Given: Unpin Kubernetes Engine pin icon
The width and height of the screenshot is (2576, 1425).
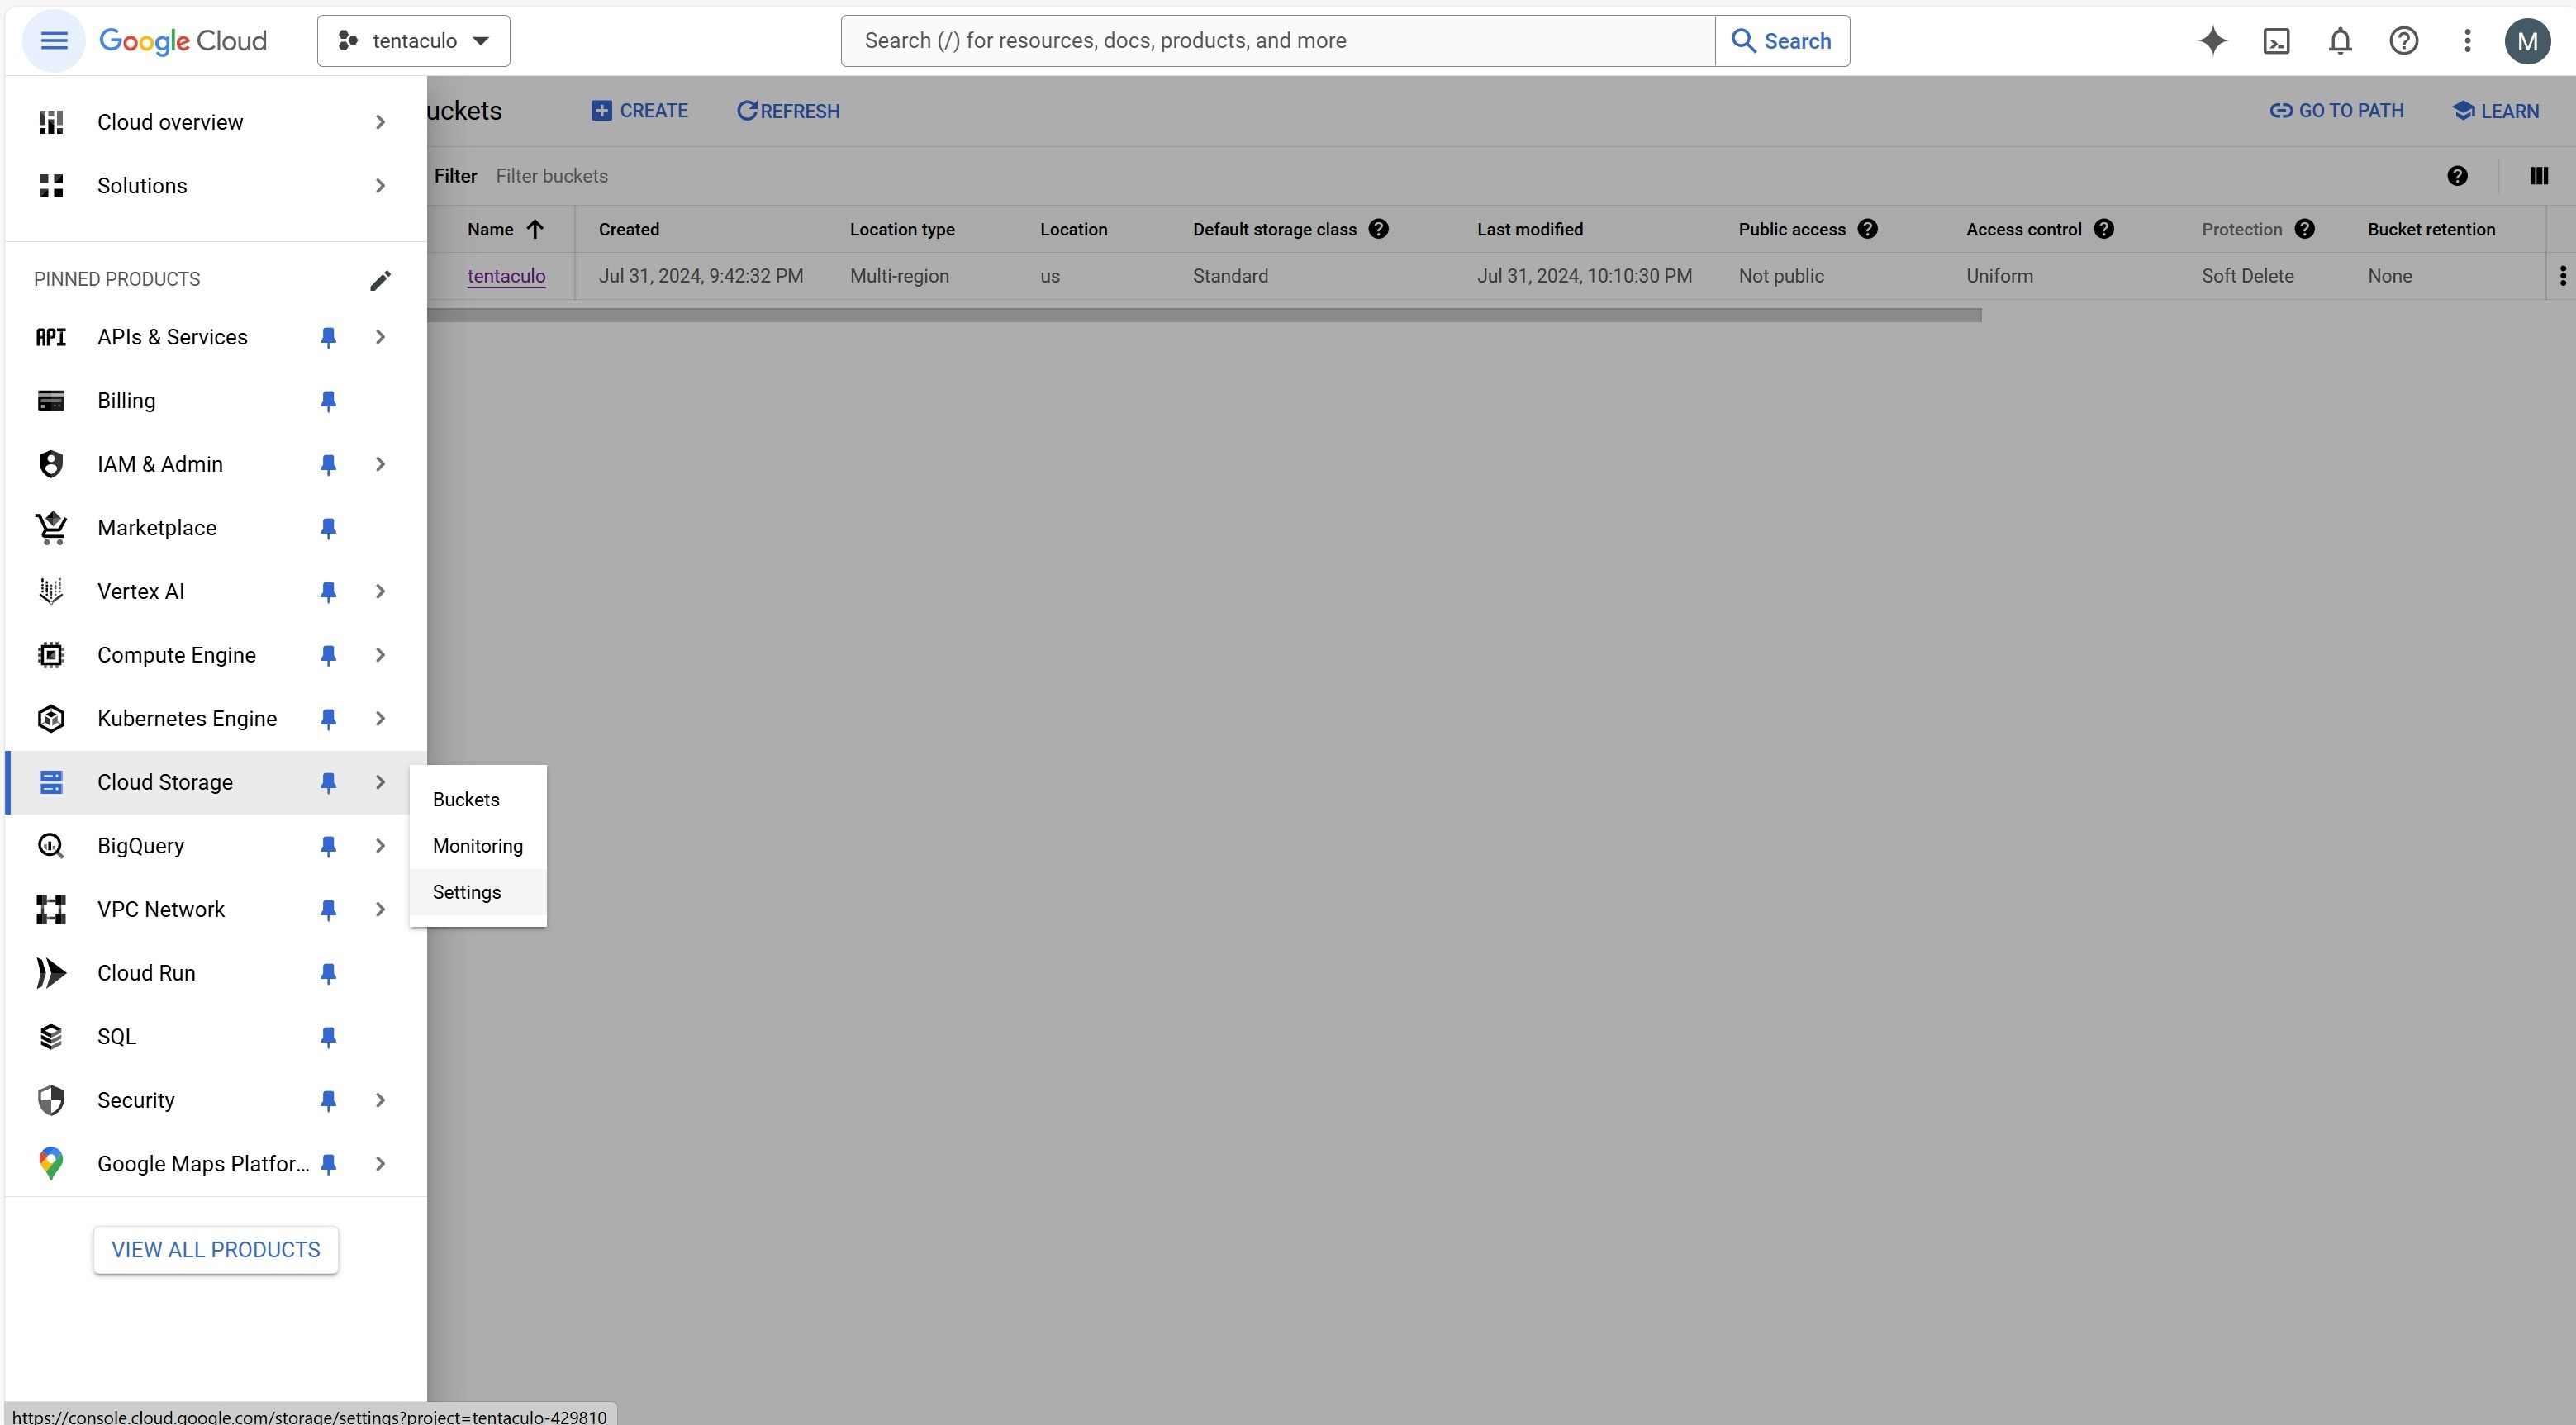Looking at the screenshot, I should [x=328, y=719].
